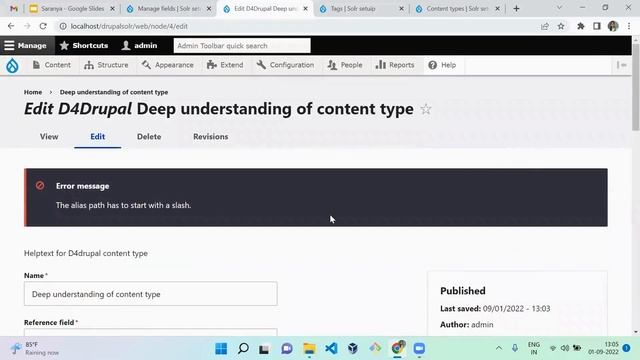Viewport: 640px width, 360px height.
Task: Switch to the Saranya Google Slides tab
Action: (x=72, y=9)
